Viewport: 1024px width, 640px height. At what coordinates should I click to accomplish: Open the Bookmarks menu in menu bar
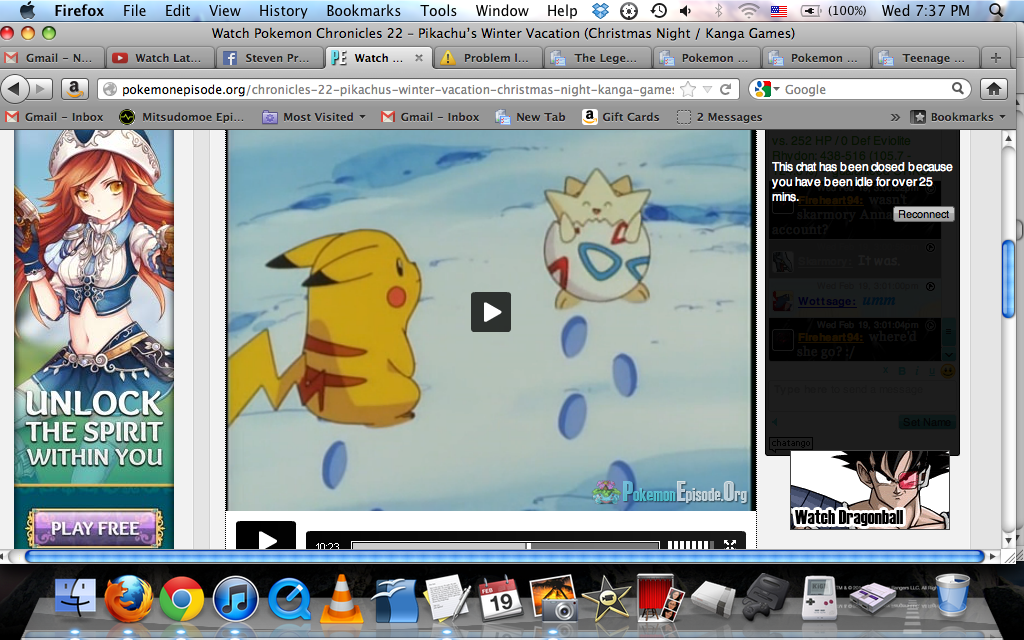[363, 10]
